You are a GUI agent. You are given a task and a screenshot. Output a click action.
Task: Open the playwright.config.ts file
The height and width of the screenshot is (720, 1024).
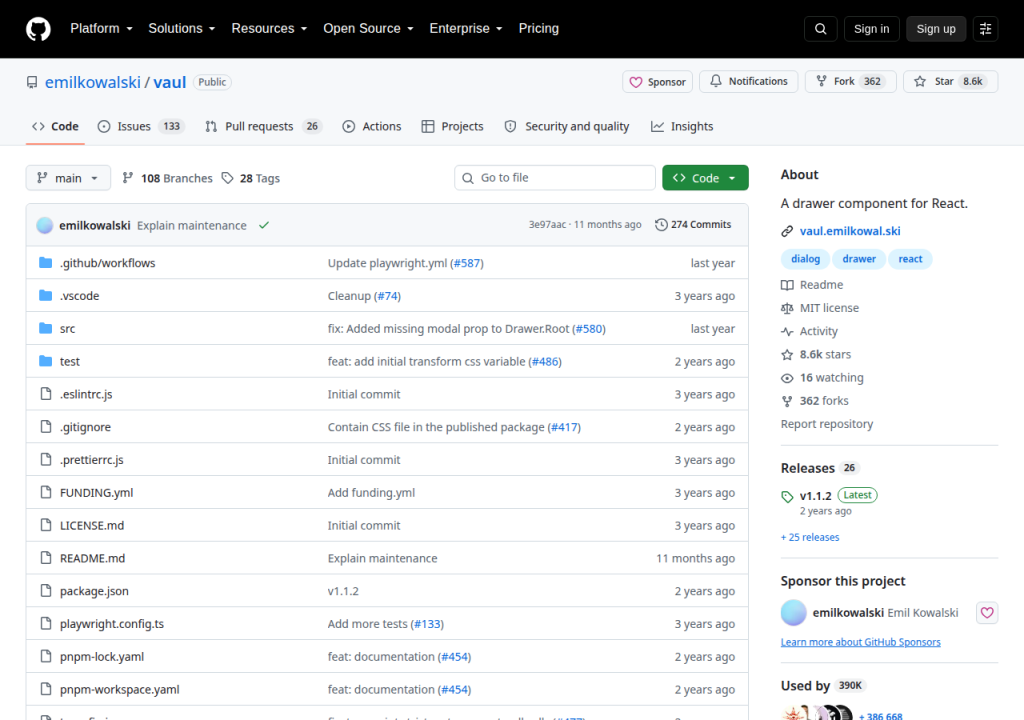pos(112,624)
